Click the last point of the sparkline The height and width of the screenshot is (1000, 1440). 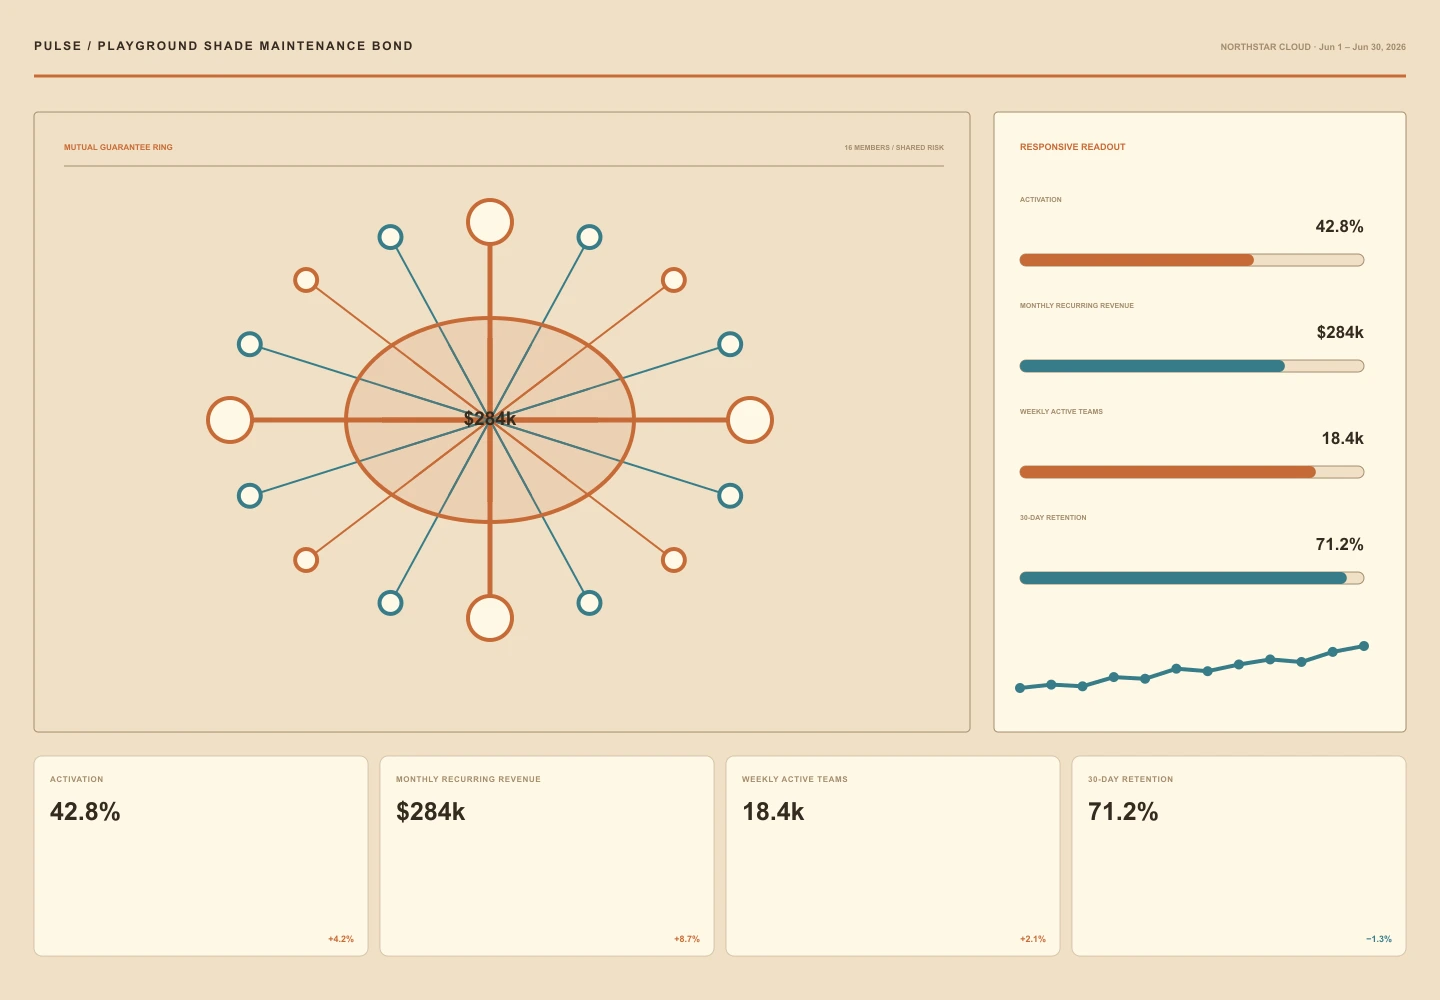[1364, 646]
